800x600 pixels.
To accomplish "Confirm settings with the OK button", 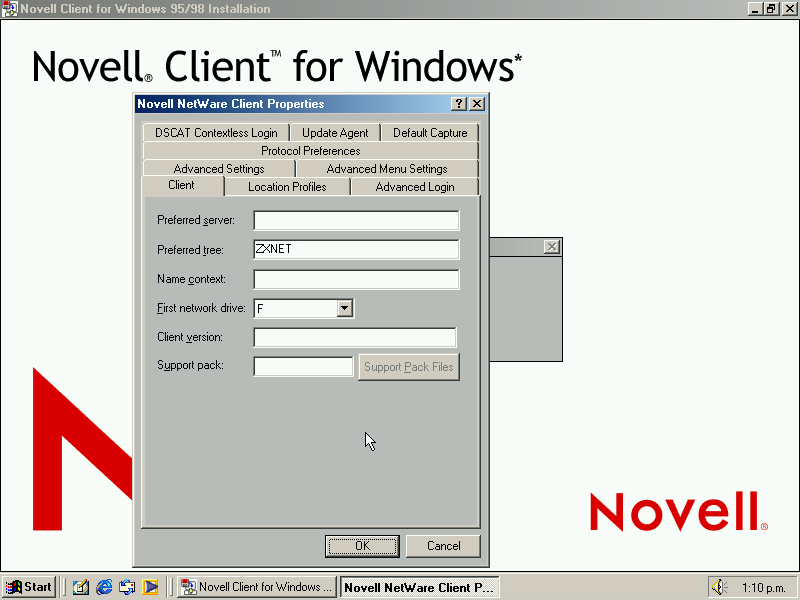I will click(x=362, y=546).
